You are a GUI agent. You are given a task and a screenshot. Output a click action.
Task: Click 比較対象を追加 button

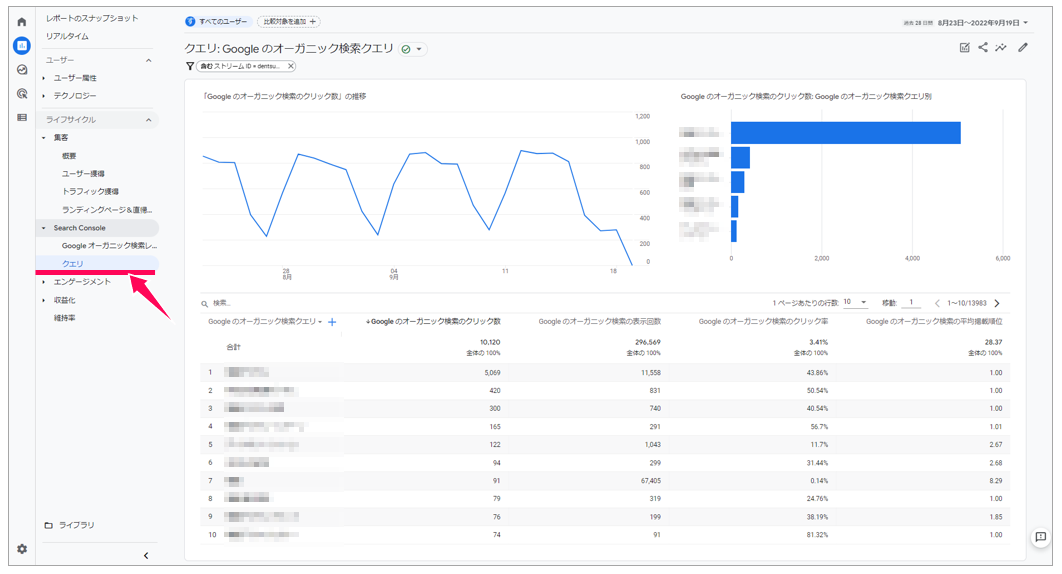tap(288, 21)
